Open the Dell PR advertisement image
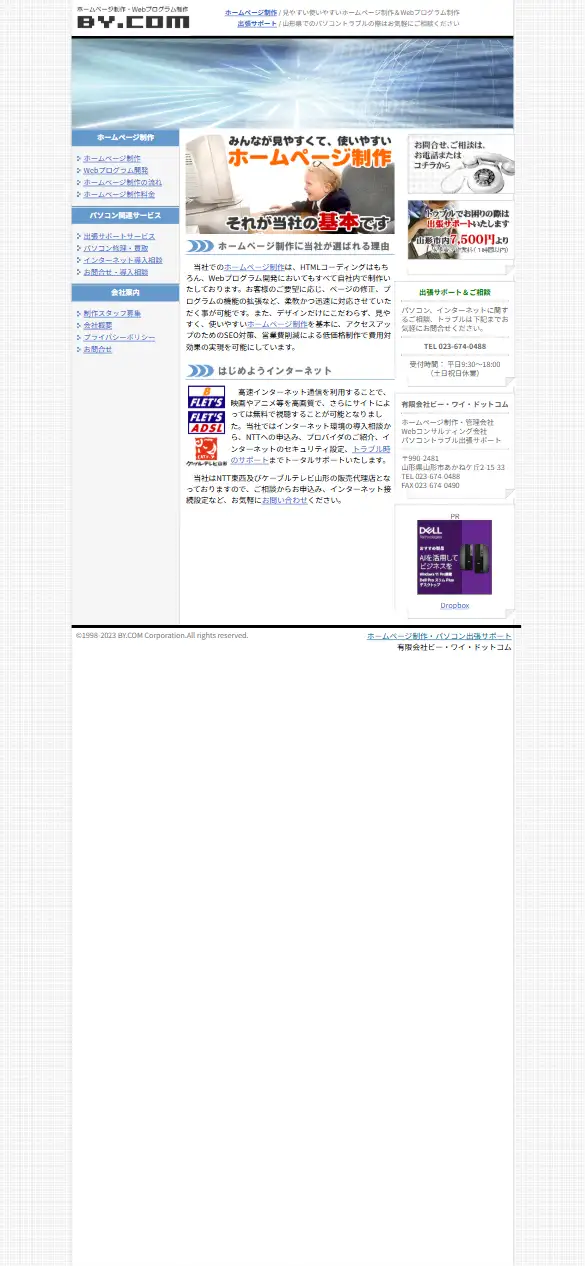The width and height of the screenshot is (585, 1266). pyautogui.click(x=454, y=557)
